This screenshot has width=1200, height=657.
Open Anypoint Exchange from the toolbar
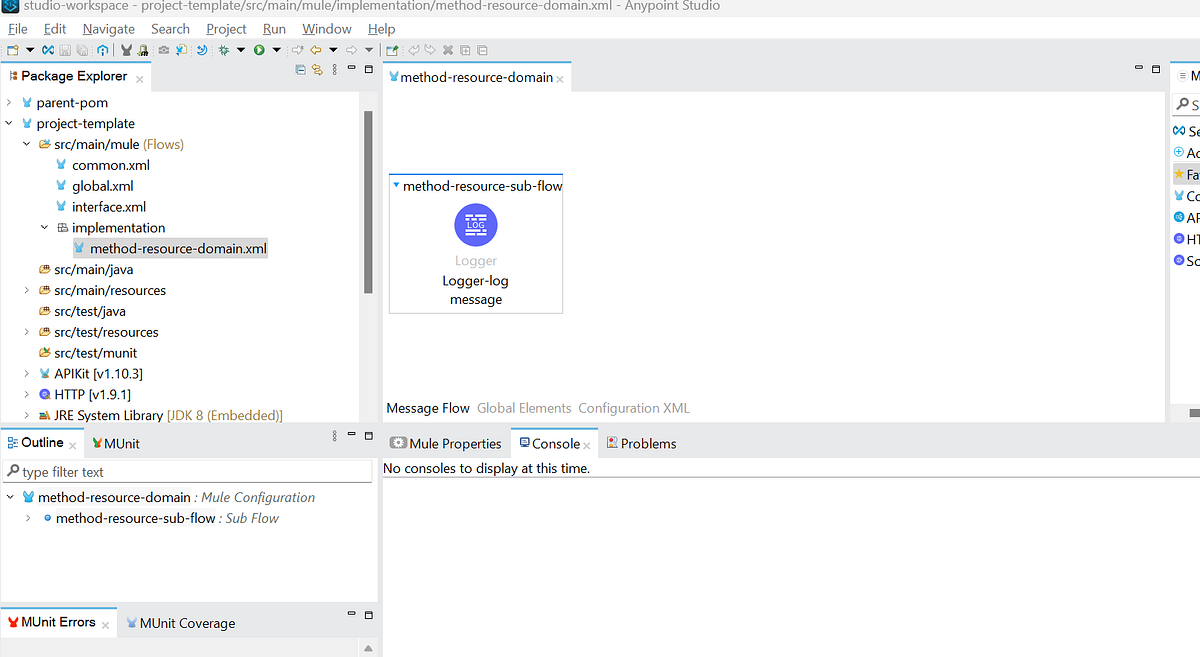point(102,49)
